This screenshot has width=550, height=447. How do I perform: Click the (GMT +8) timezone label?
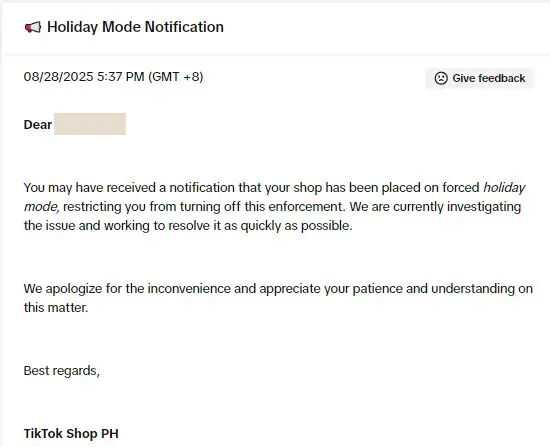(176, 76)
